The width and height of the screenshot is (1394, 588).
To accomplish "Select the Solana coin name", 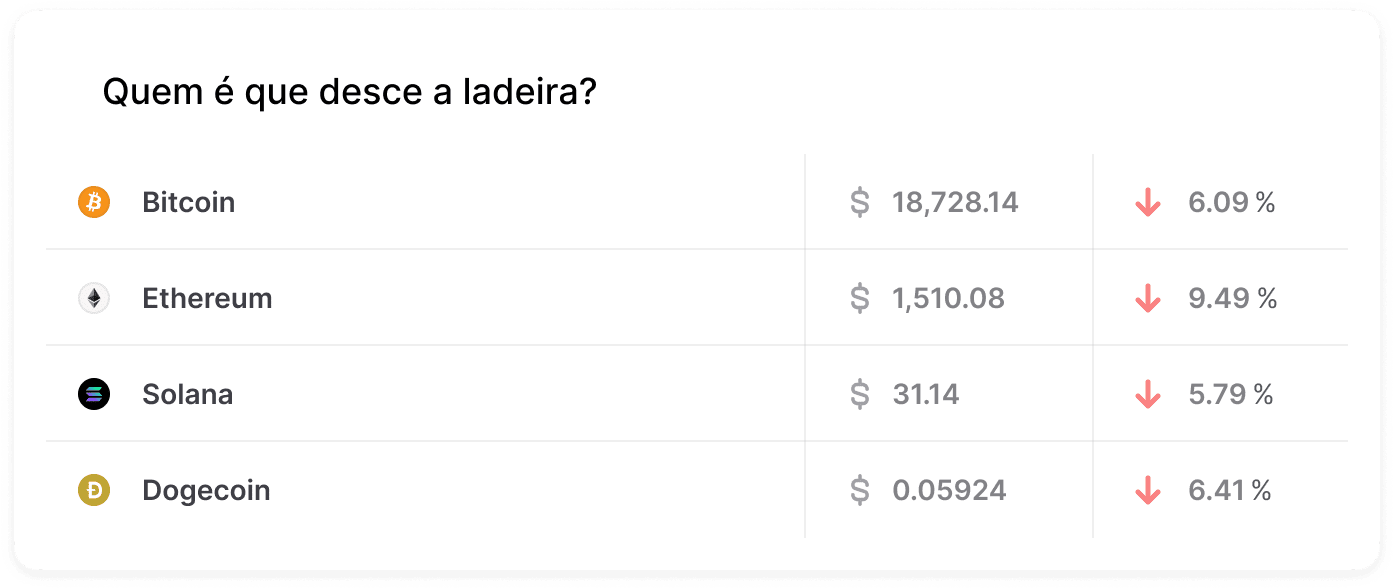I will 188,395.
